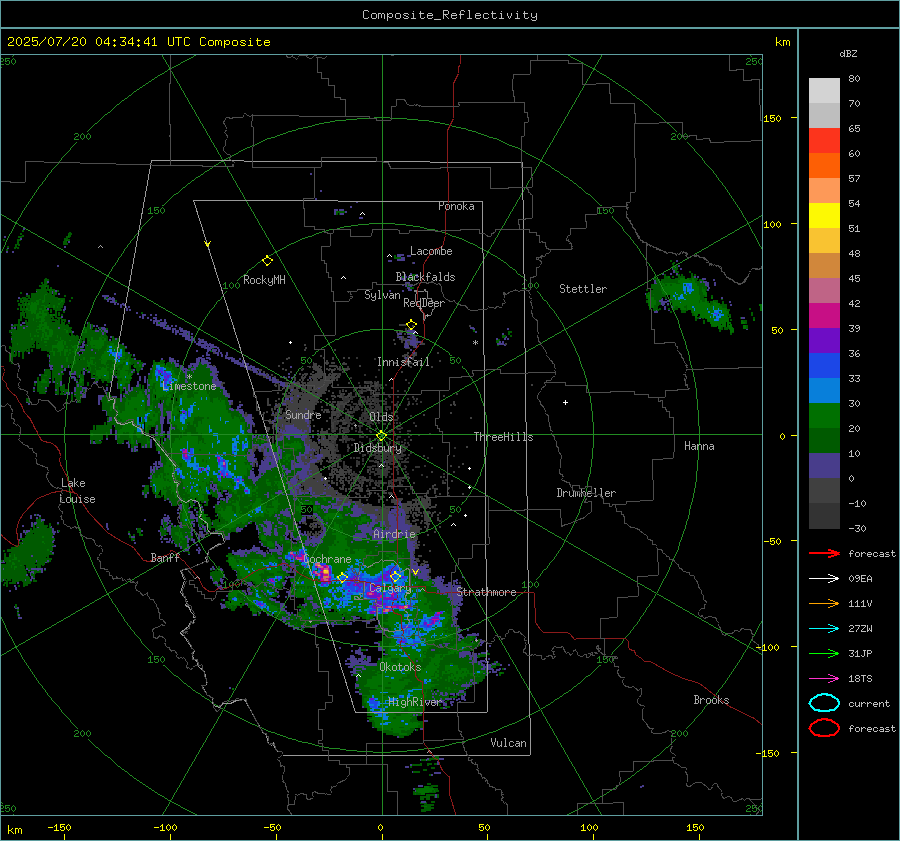The height and width of the screenshot is (841, 900).
Task: Click the Lacombe town label
Action: click(x=431, y=251)
